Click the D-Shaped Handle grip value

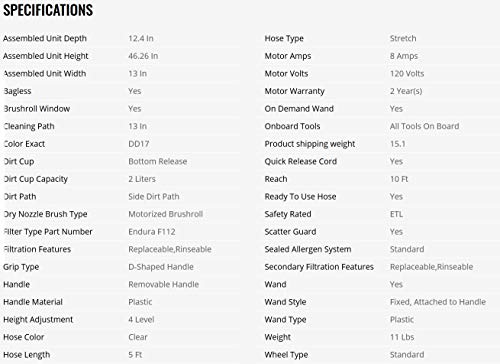(161, 267)
